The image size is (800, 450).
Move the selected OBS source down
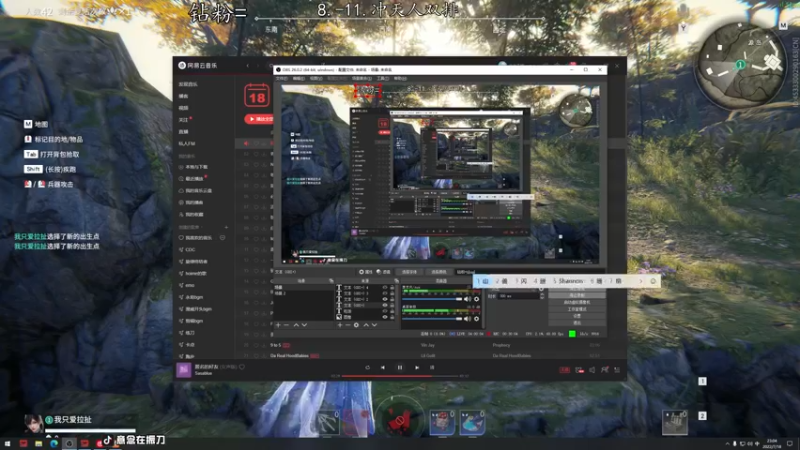[x=374, y=325]
